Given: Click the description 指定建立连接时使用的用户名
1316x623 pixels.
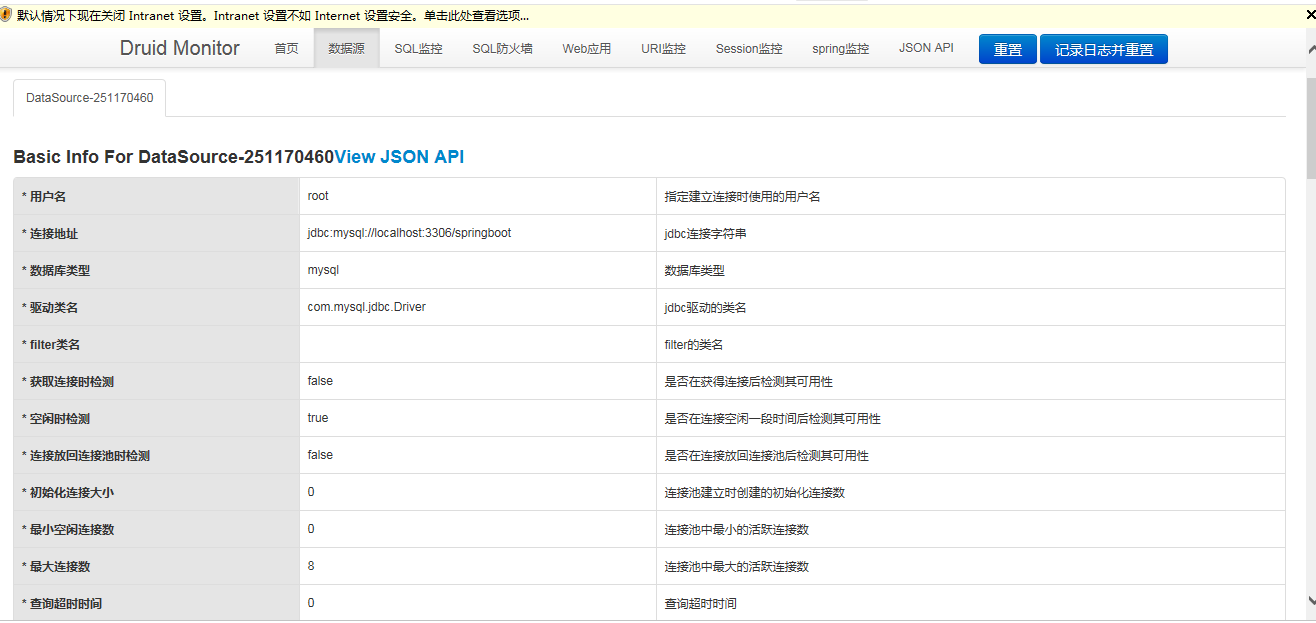Looking at the screenshot, I should pyautogui.click(x=742, y=197).
